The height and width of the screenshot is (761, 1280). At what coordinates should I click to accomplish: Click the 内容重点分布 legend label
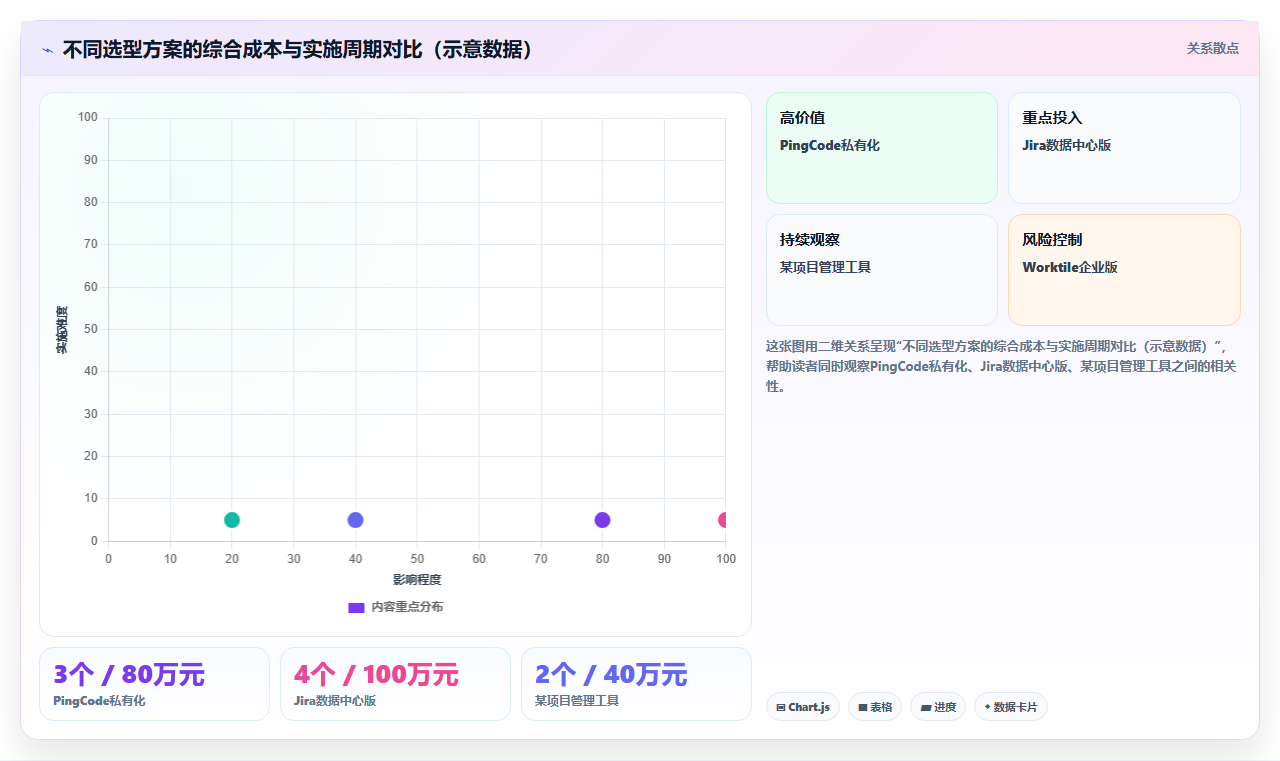click(x=407, y=607)
